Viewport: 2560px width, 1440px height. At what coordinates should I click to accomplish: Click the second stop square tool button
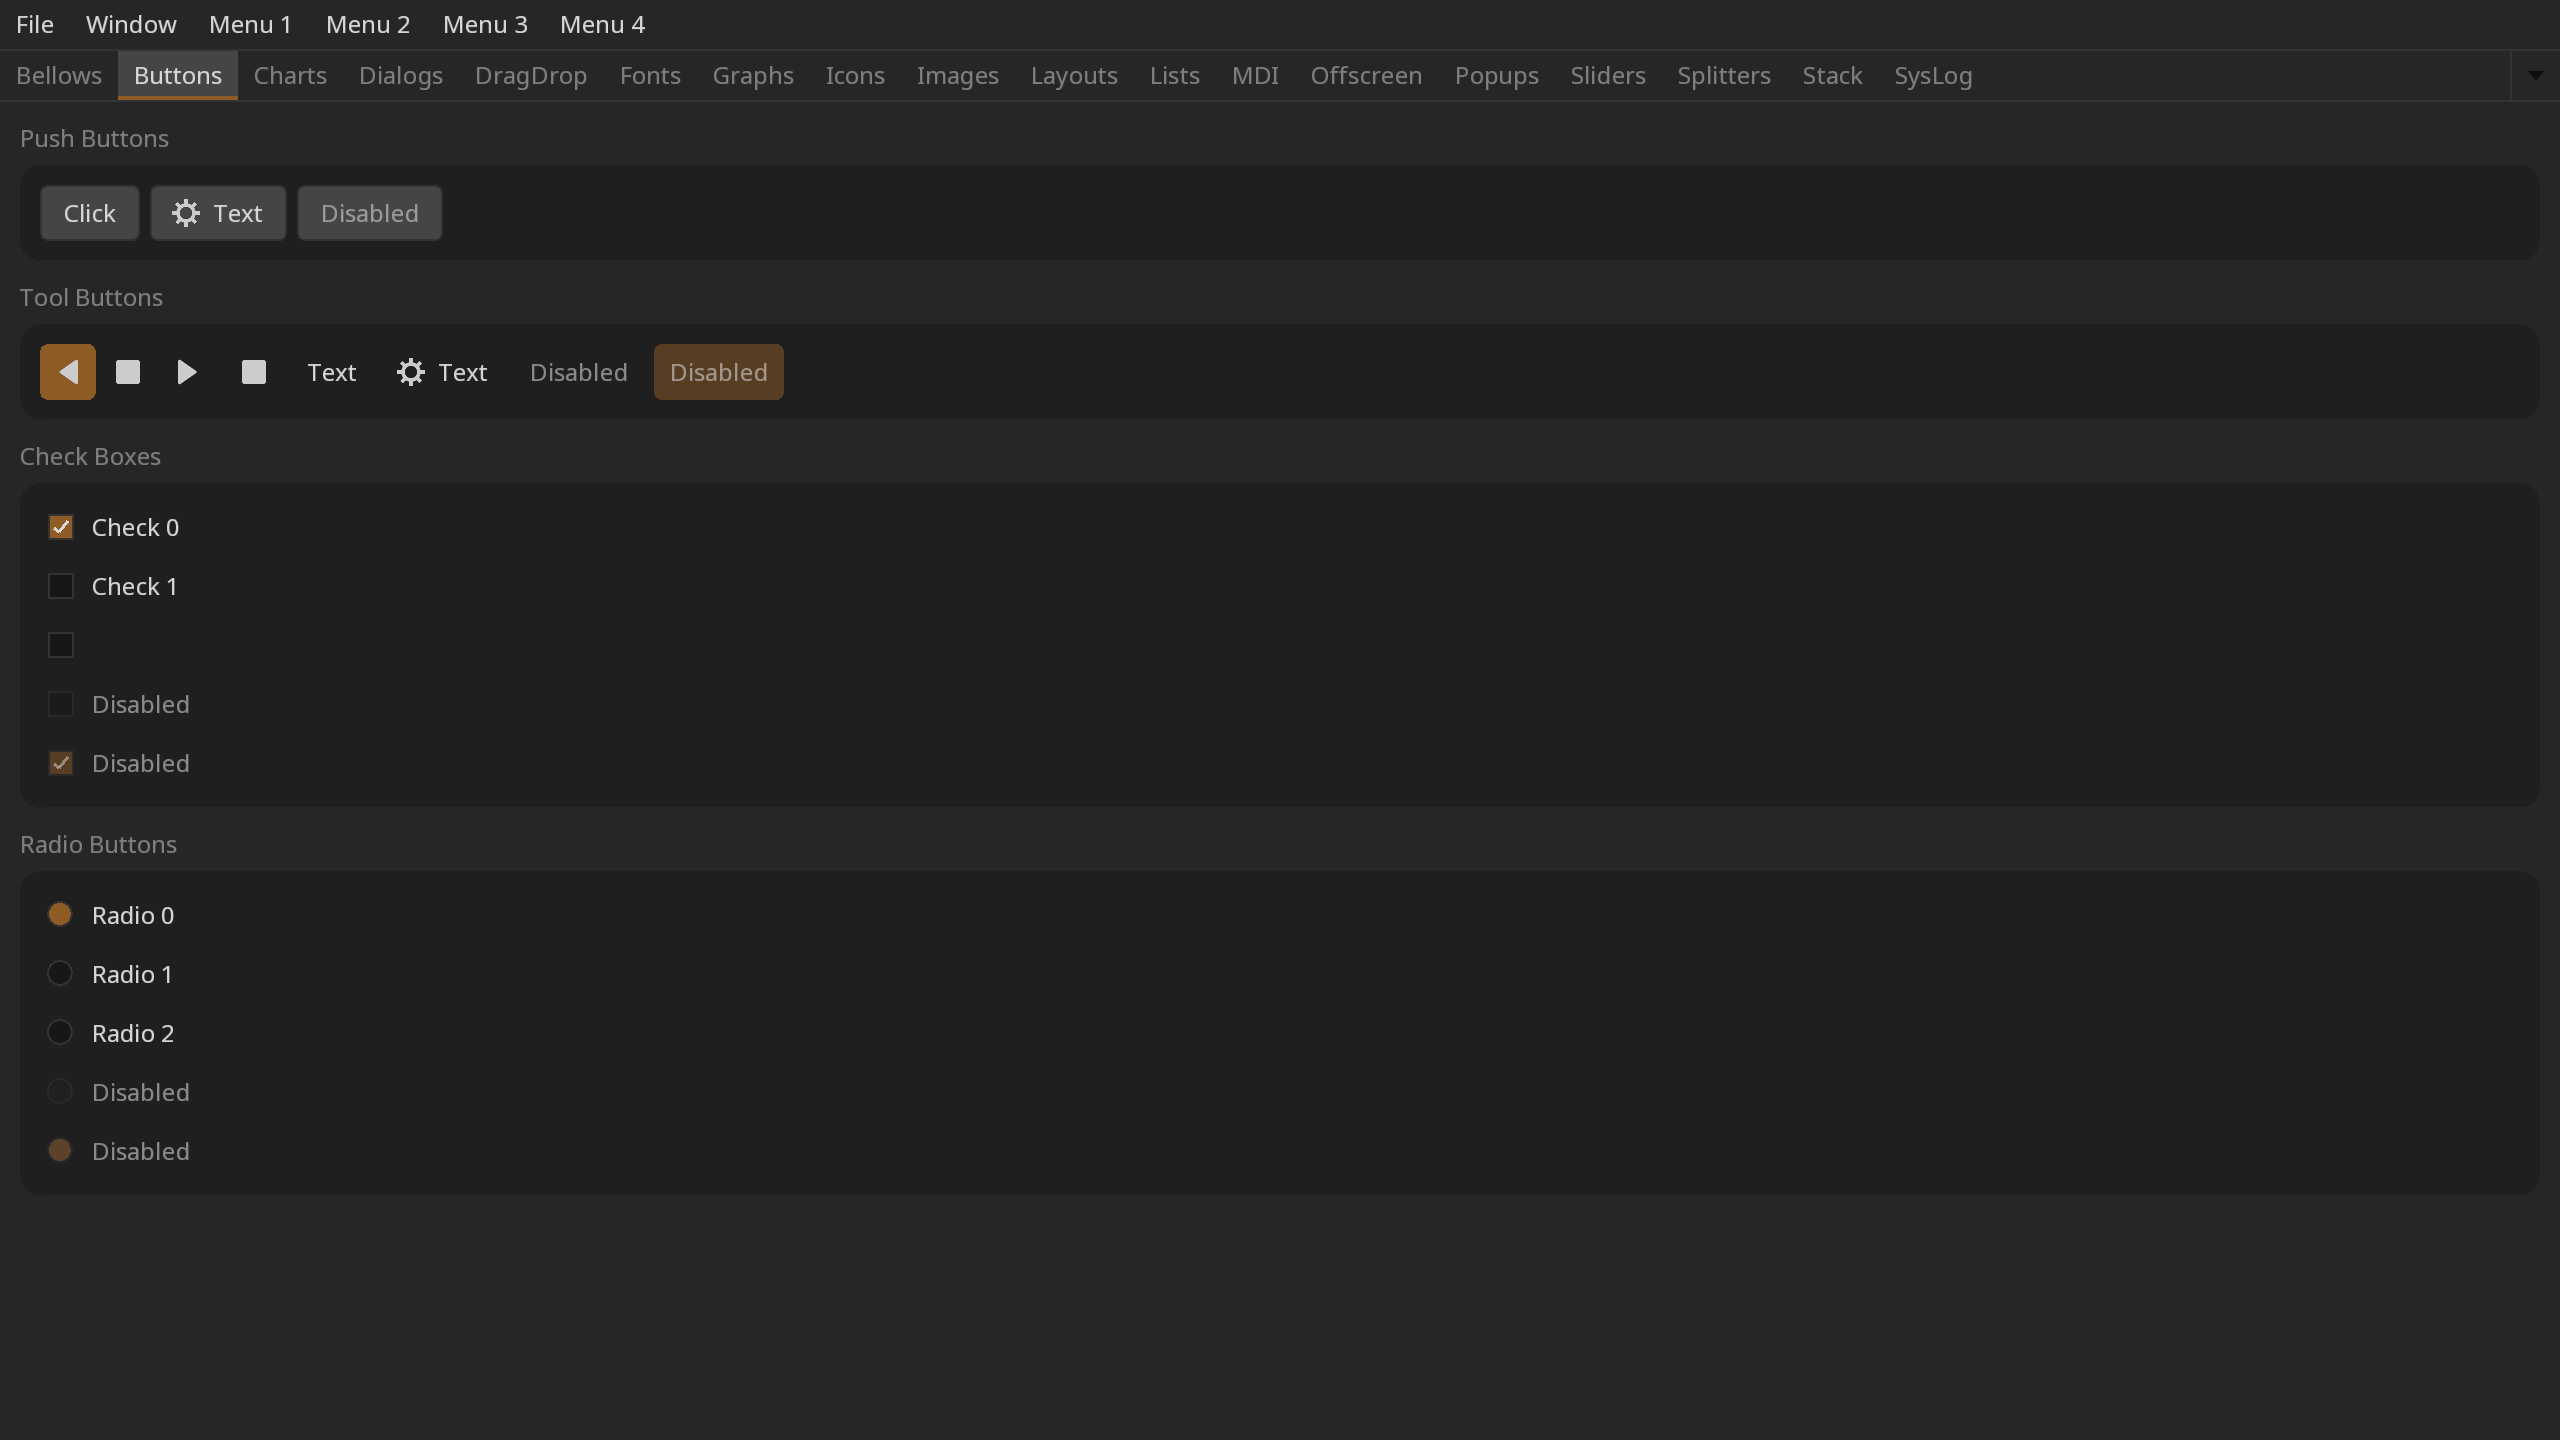tap(254, 372)
